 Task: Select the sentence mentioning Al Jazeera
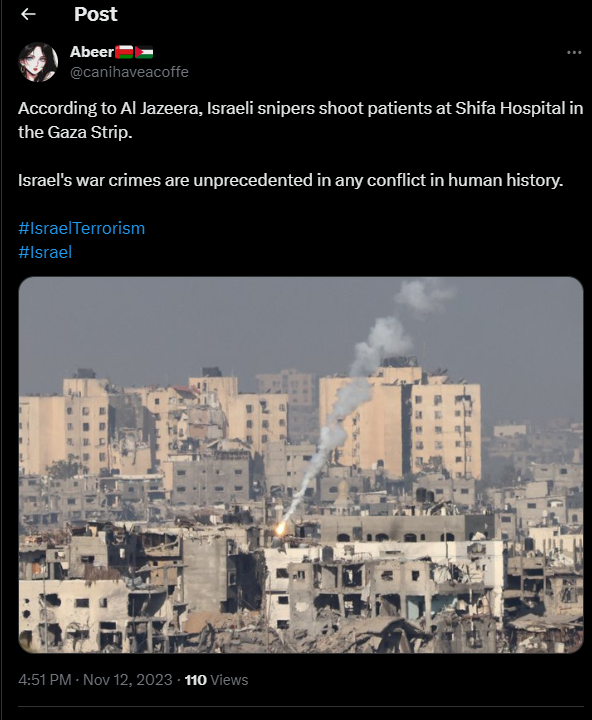[301, 120]
